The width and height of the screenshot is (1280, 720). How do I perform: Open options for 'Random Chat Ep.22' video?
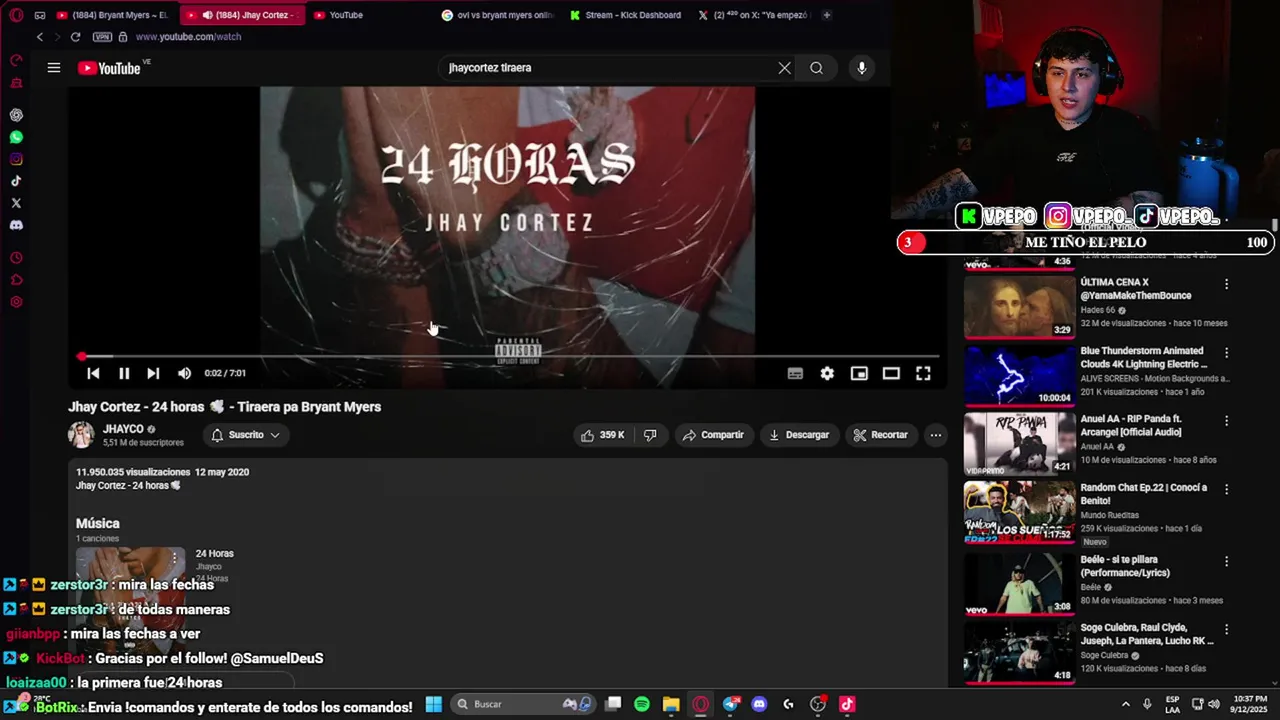coord(1226,489)
